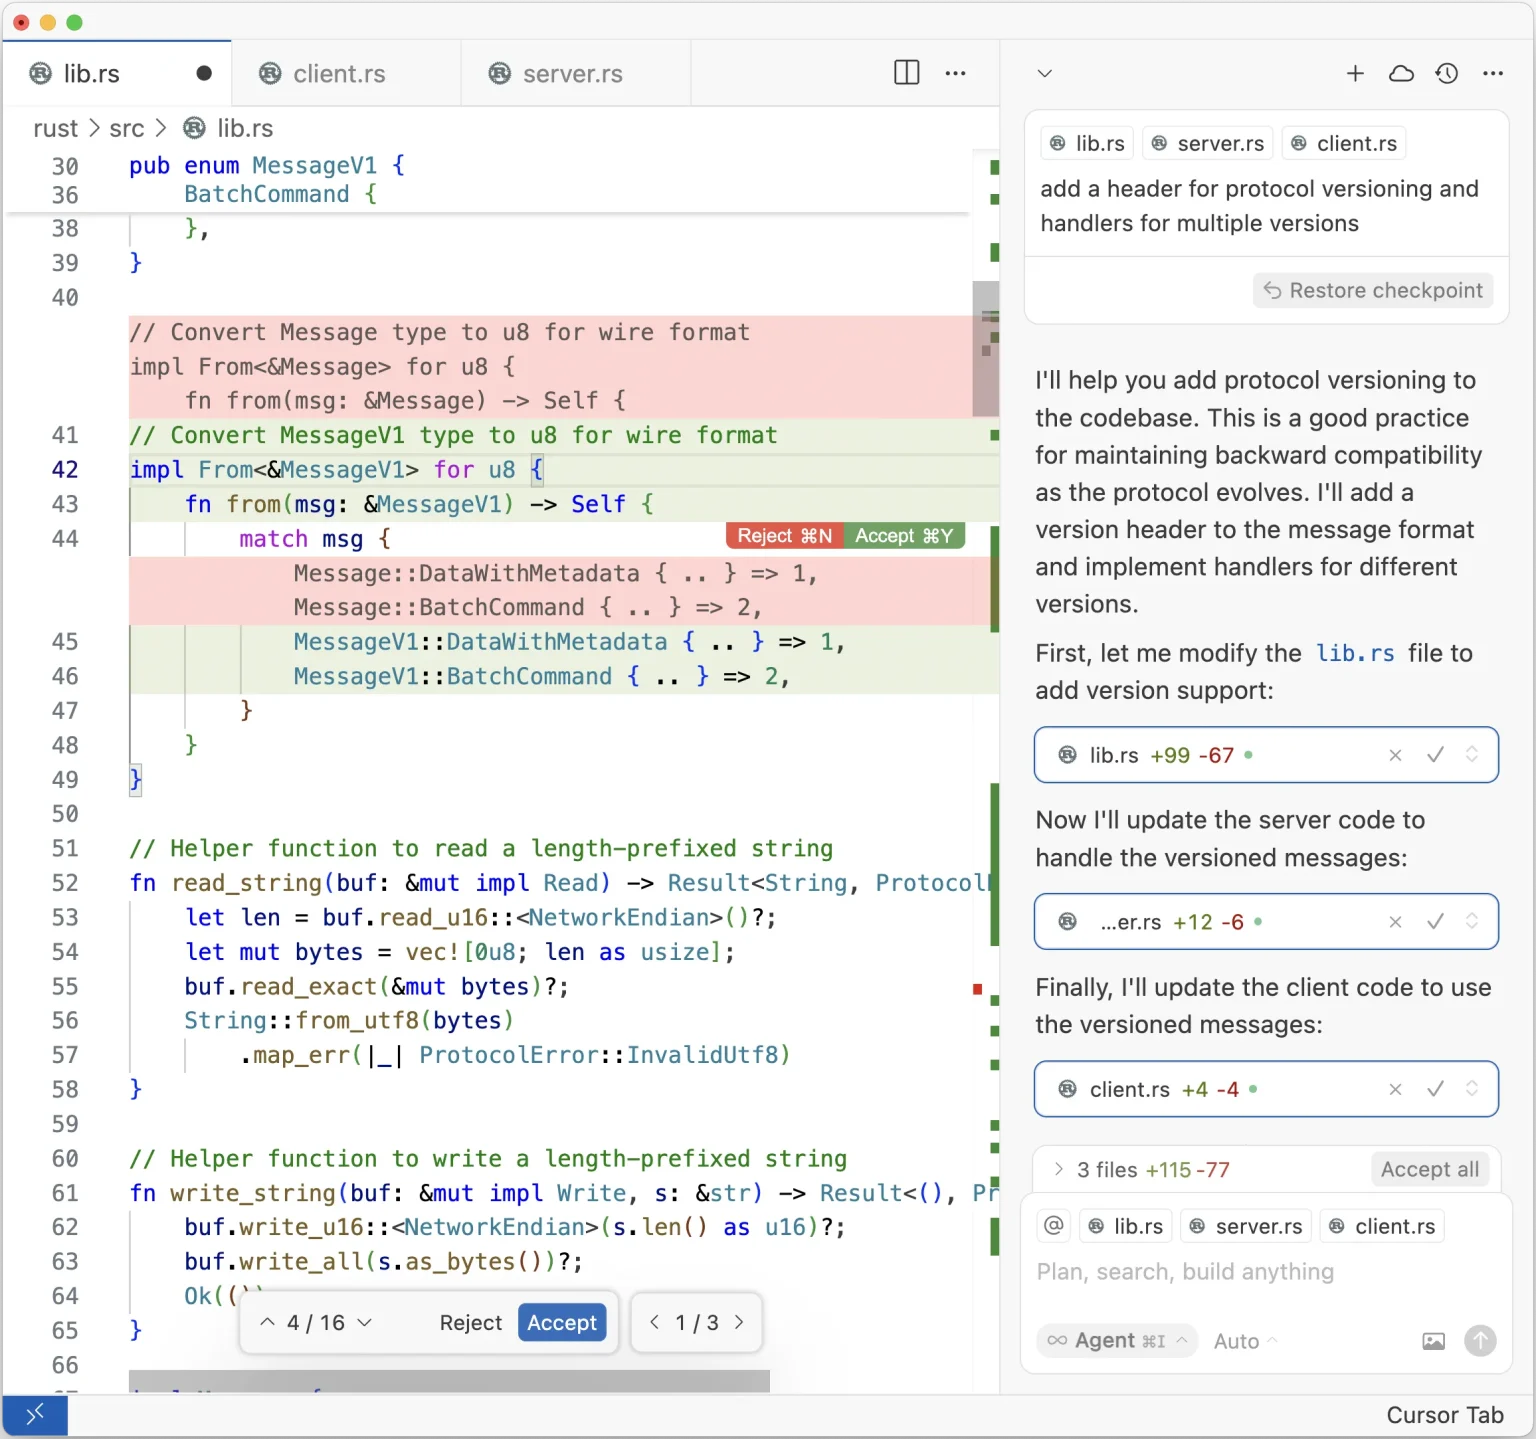
Task: Click the split editor layout icon
Action: click(x=906, y=73)
